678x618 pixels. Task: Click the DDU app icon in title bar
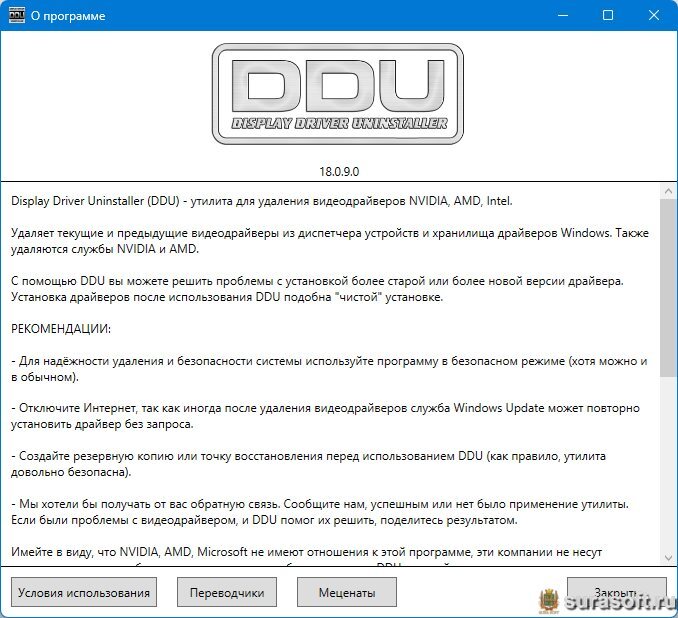click(16, 15)
